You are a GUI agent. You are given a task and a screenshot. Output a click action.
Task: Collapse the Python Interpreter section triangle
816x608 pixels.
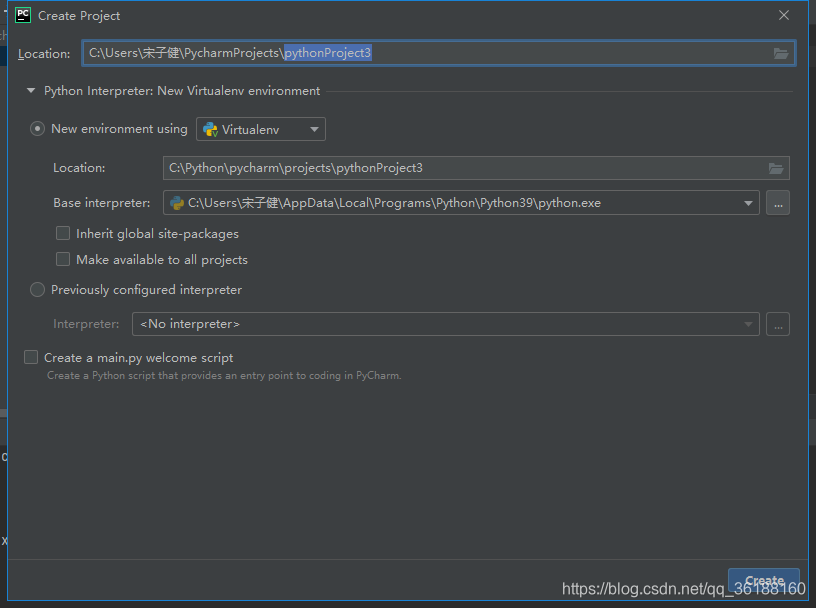click(31, 91)
